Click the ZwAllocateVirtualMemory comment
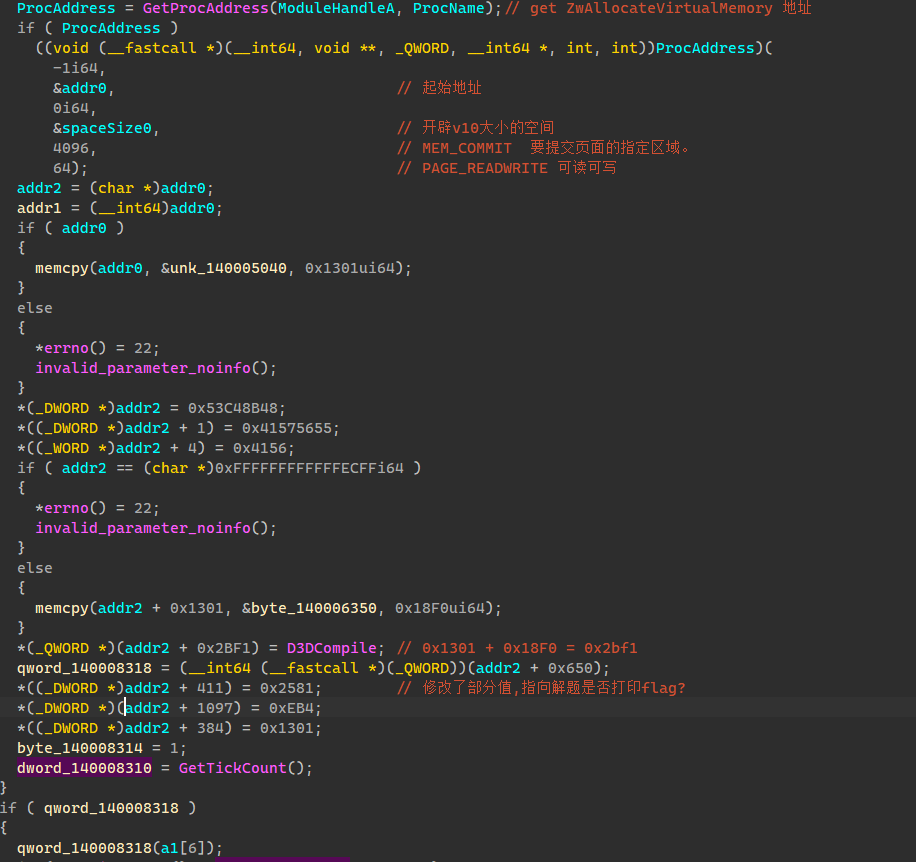The image size is (916, 862). (x=658, y=8)
